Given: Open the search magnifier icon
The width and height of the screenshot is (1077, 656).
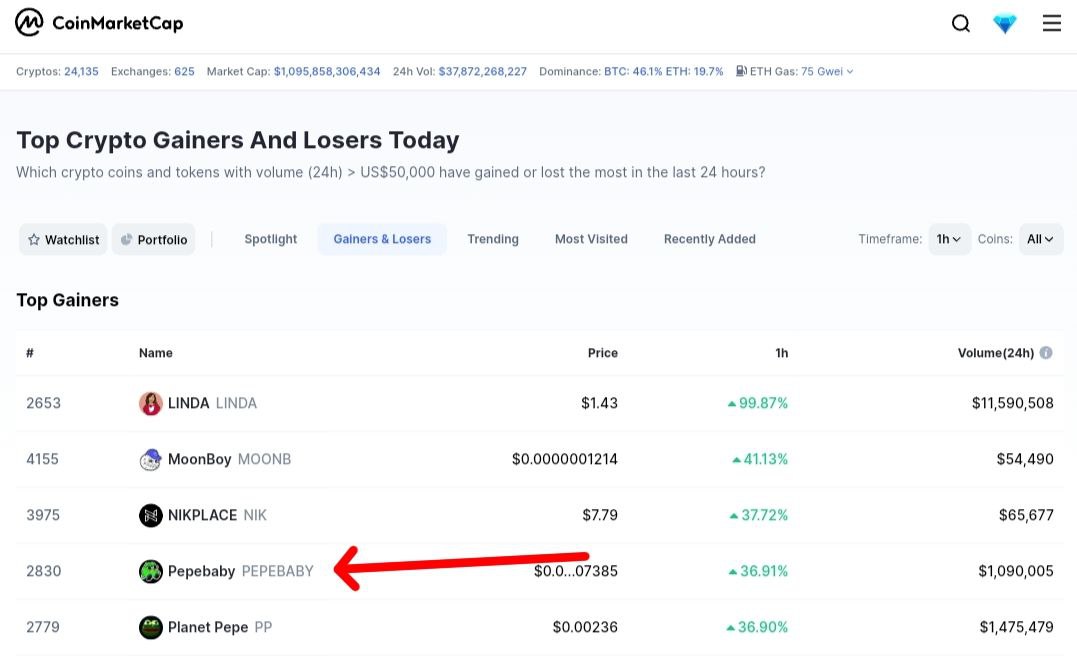Looking at the screenshot, I should point(960,23).
